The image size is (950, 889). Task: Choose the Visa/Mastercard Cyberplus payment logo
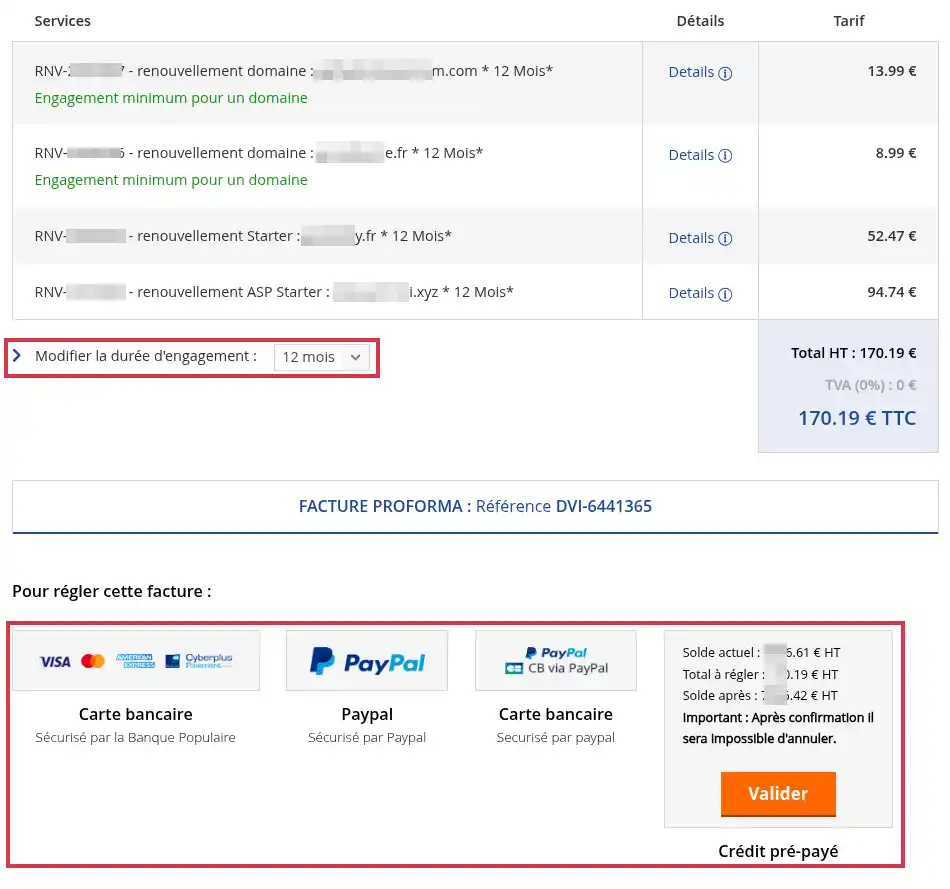(136, 661)
